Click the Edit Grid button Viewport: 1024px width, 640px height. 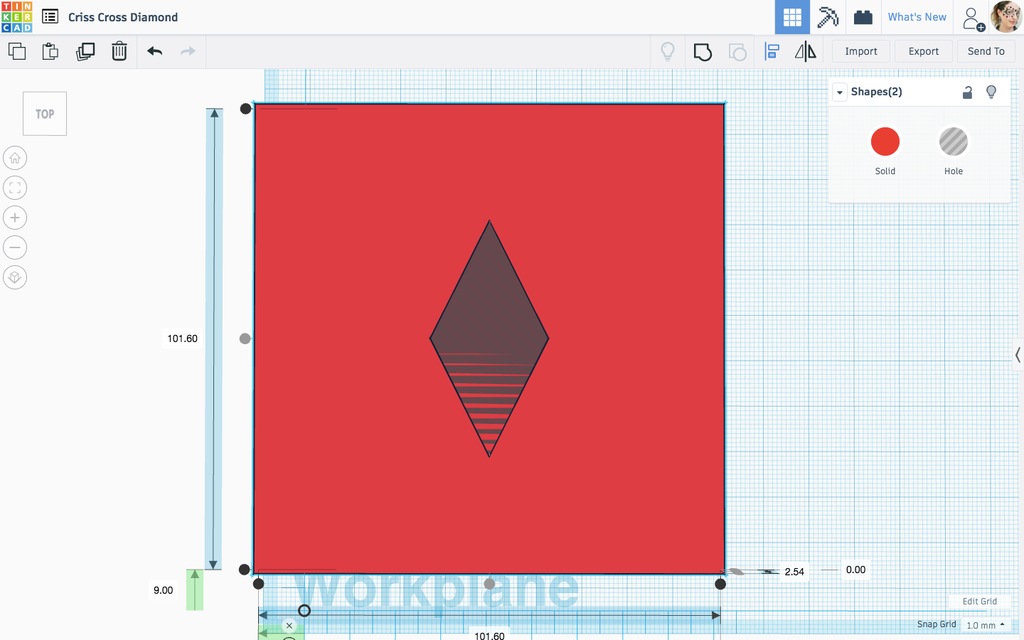(x=980, y=601)
